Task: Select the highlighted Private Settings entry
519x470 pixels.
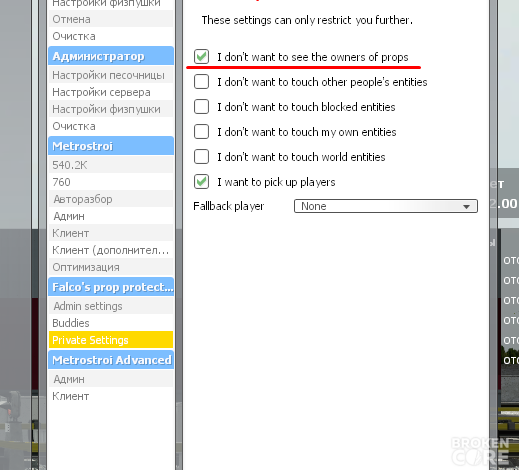Action: [x=111, y=340]
